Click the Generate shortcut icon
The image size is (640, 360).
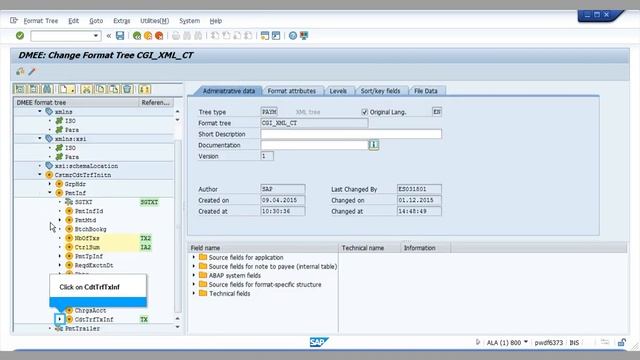(276, 36)
